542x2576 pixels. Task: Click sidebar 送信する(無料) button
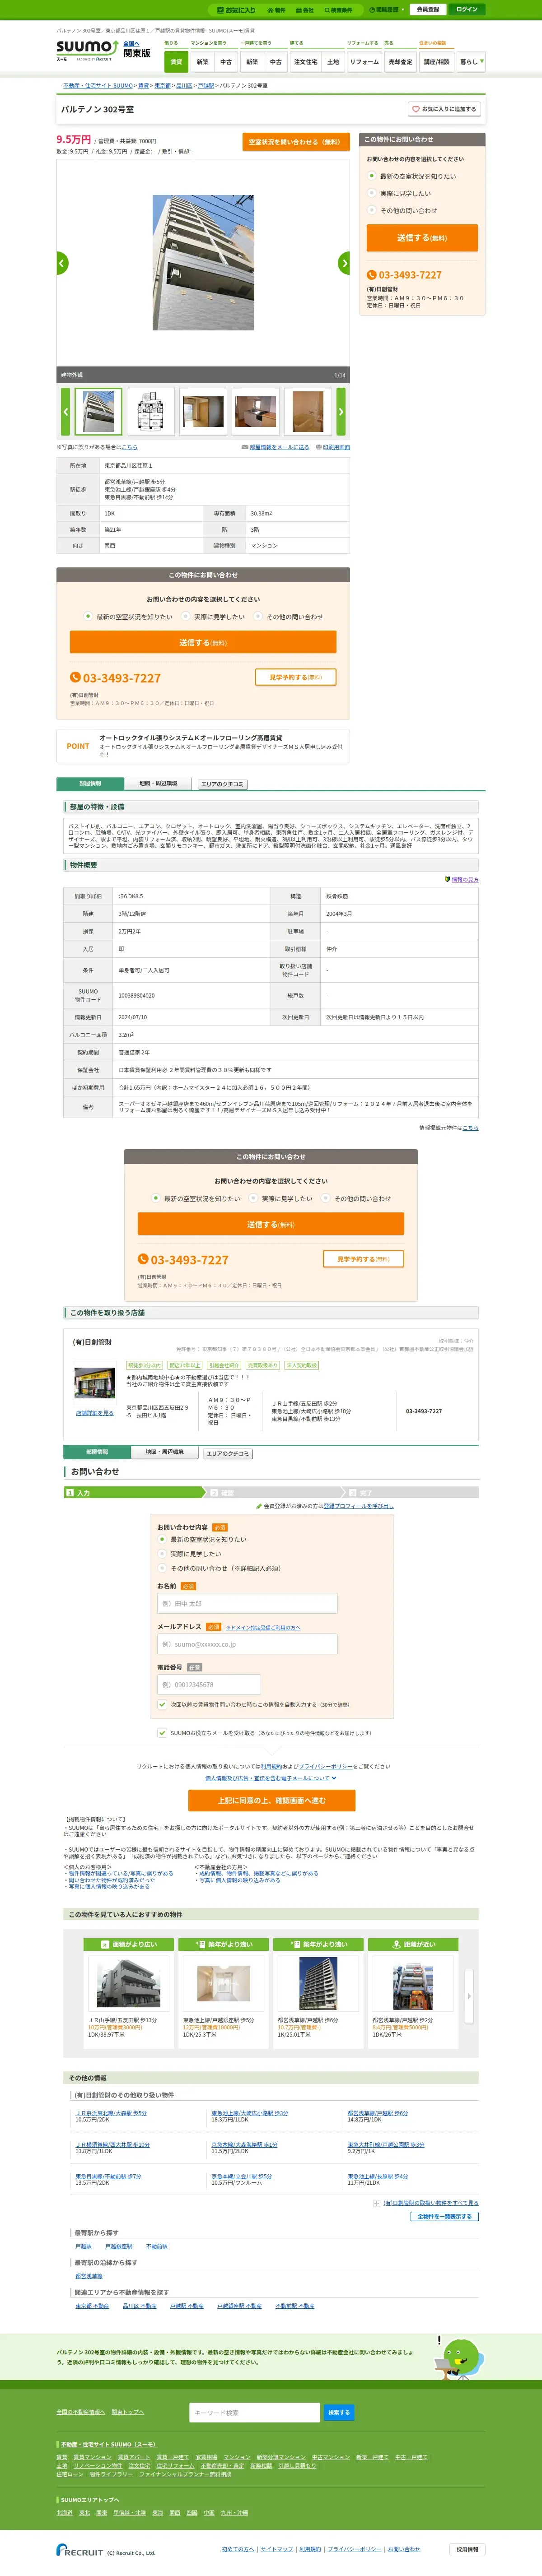(422, 238)
